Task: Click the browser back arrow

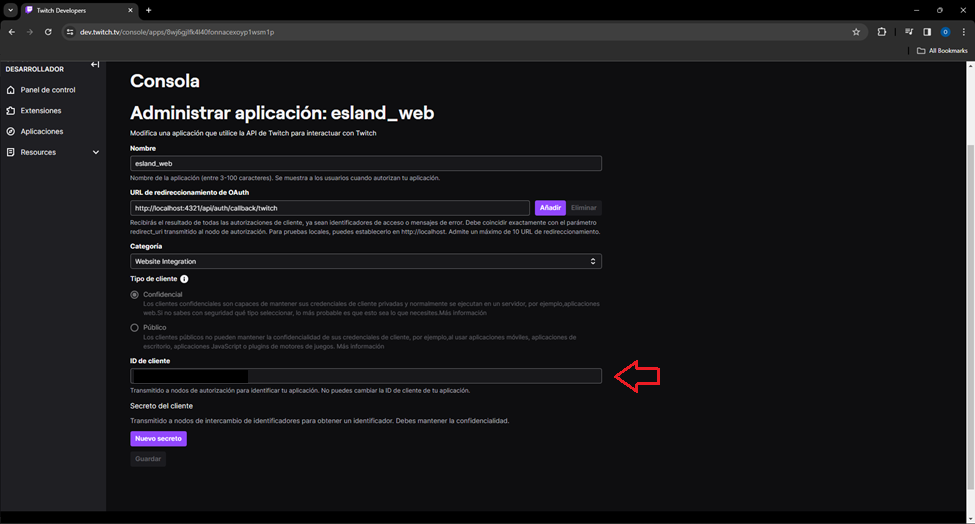Action: (x=12, y=32)
